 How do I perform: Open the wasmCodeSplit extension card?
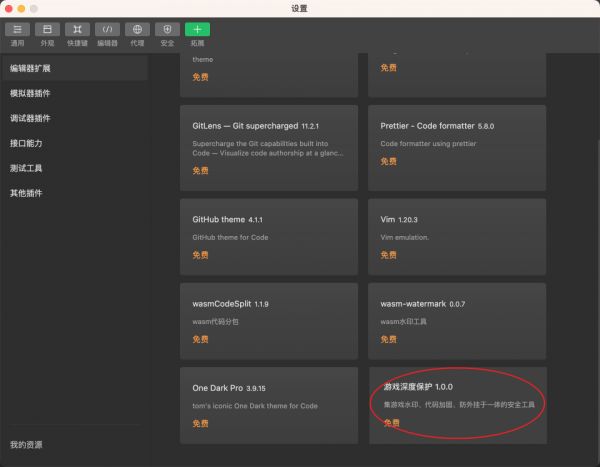pos(269,321)
